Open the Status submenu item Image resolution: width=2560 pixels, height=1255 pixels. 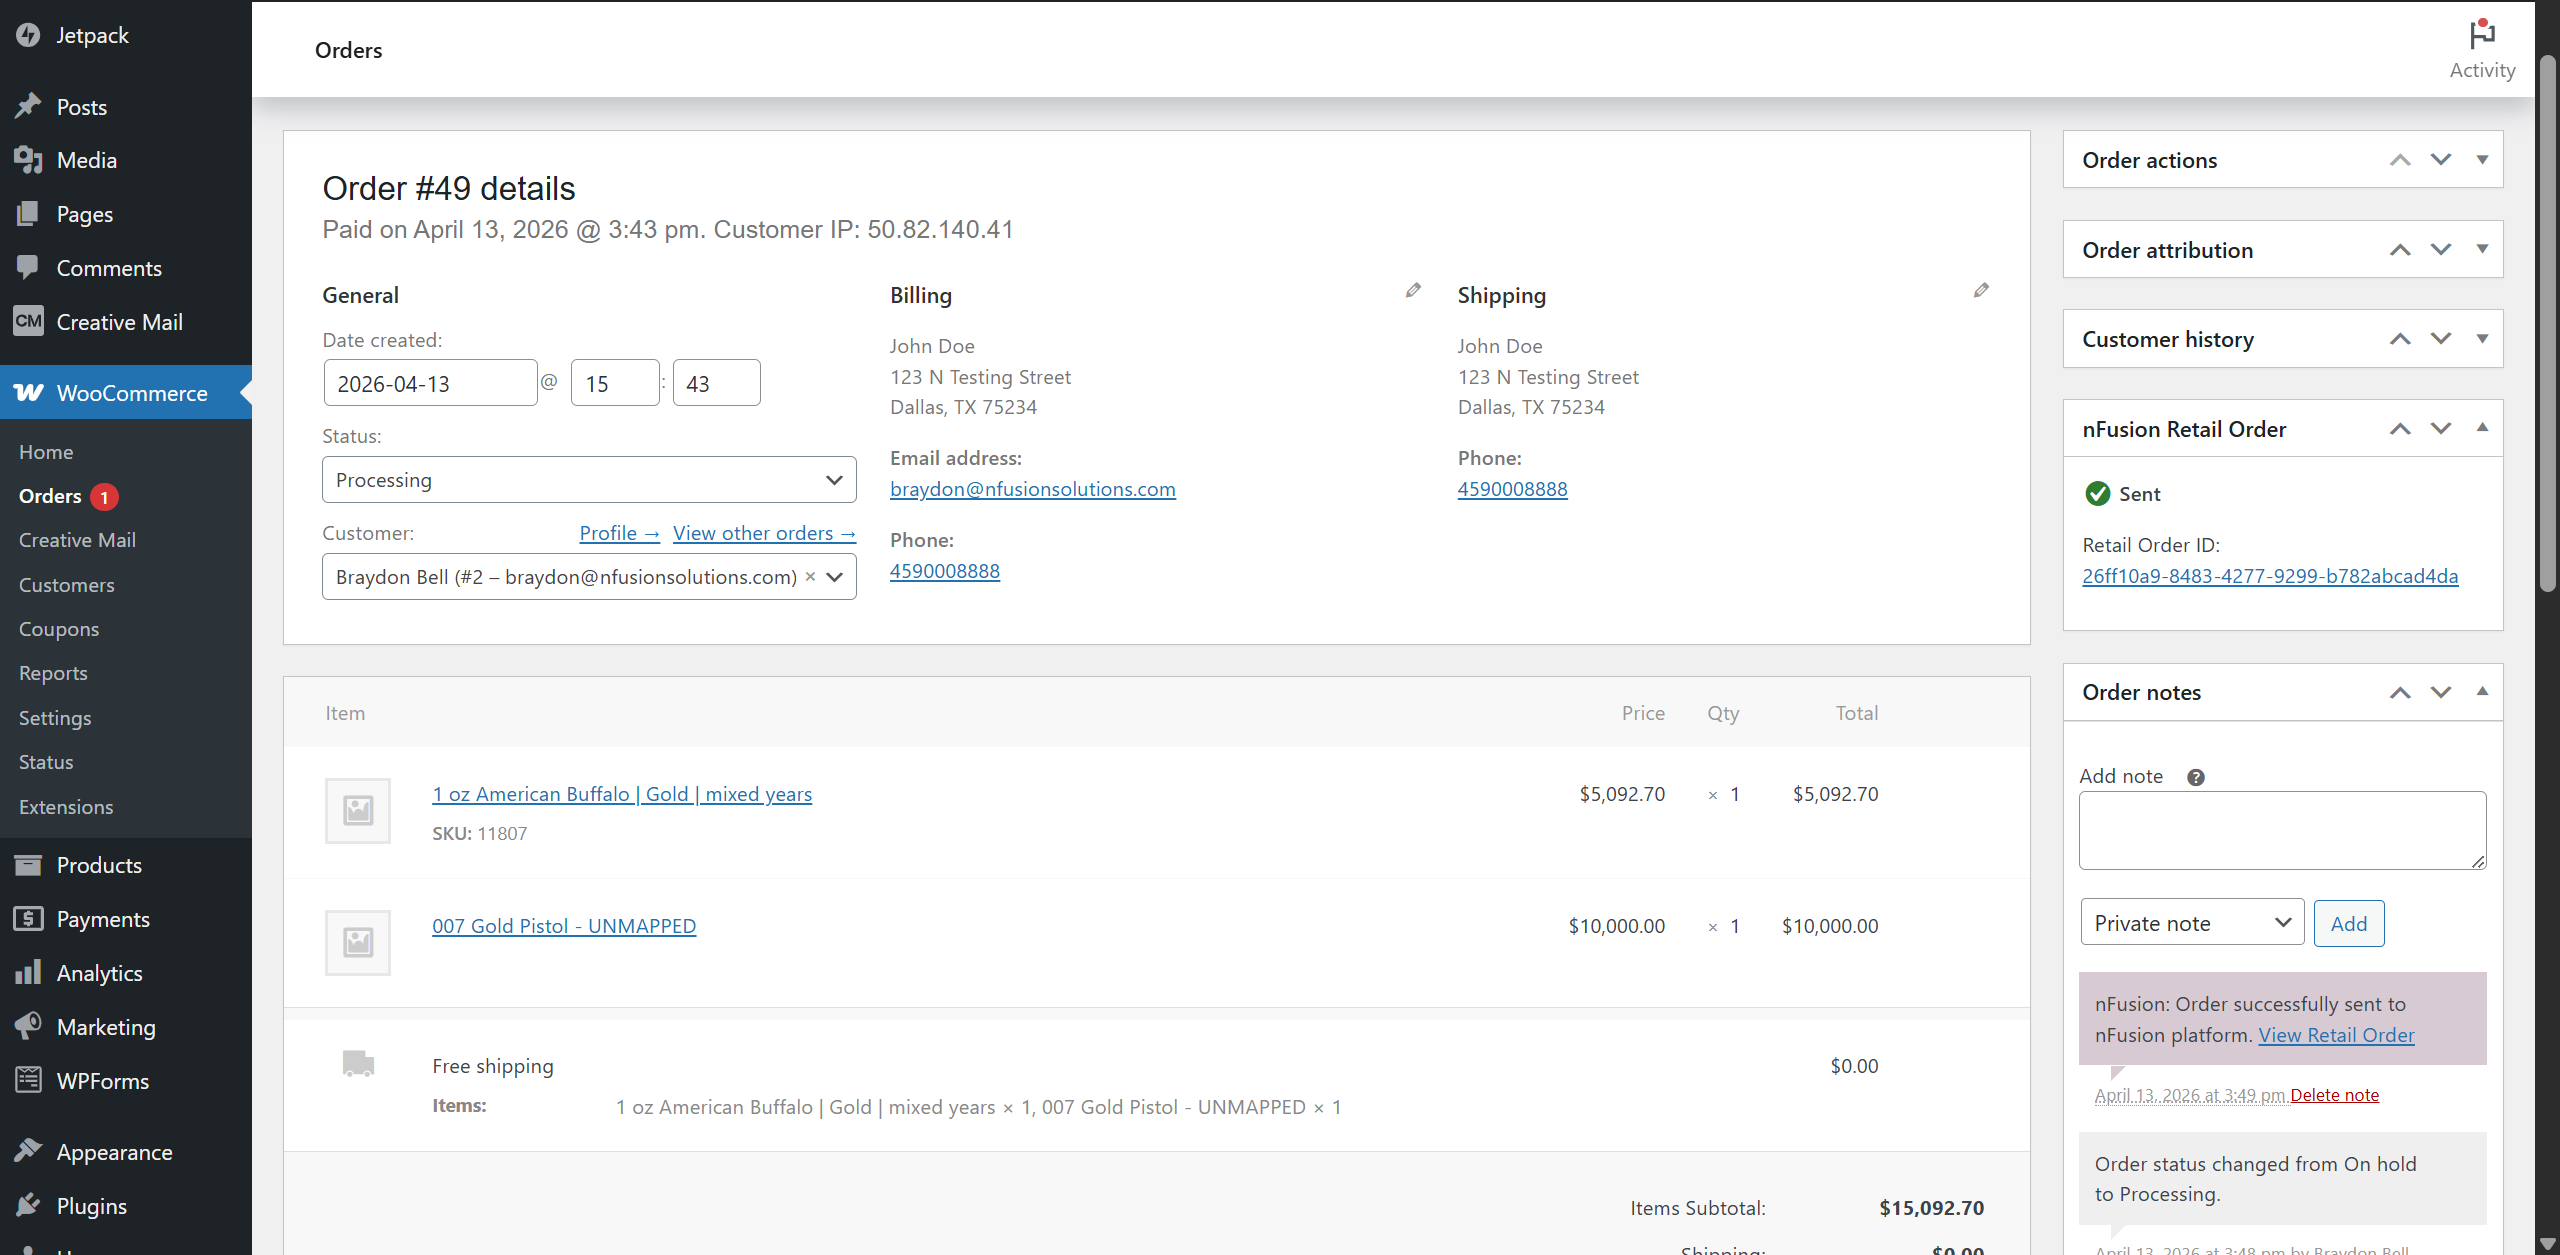tap(46, 762)
